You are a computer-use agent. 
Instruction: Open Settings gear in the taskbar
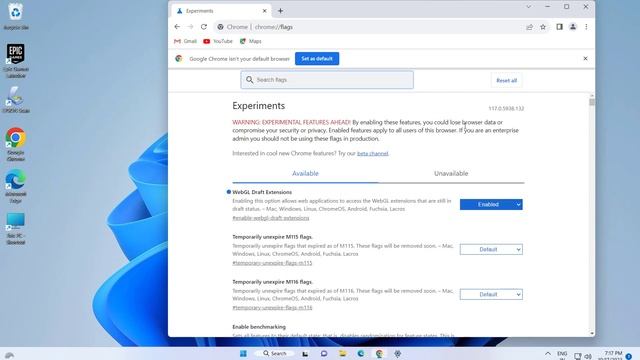click(398, 353)
